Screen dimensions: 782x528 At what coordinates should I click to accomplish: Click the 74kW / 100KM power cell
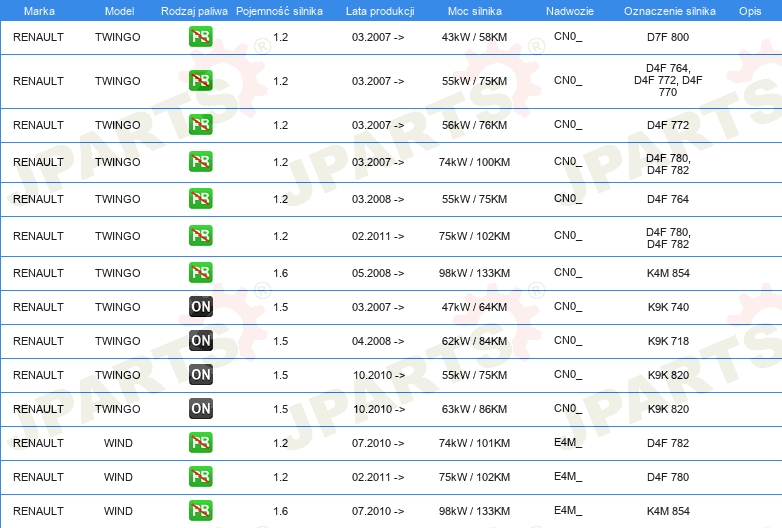[x=474, y=162]
